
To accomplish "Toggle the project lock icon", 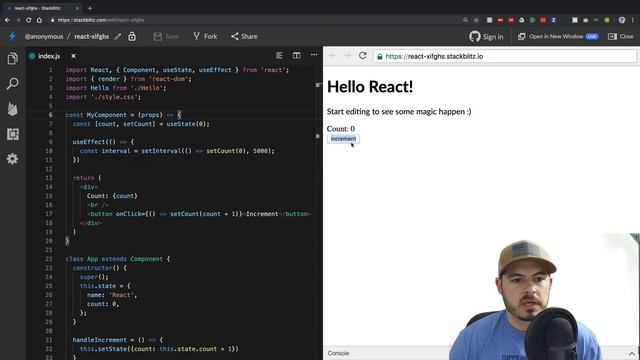I will click(132, 36).
